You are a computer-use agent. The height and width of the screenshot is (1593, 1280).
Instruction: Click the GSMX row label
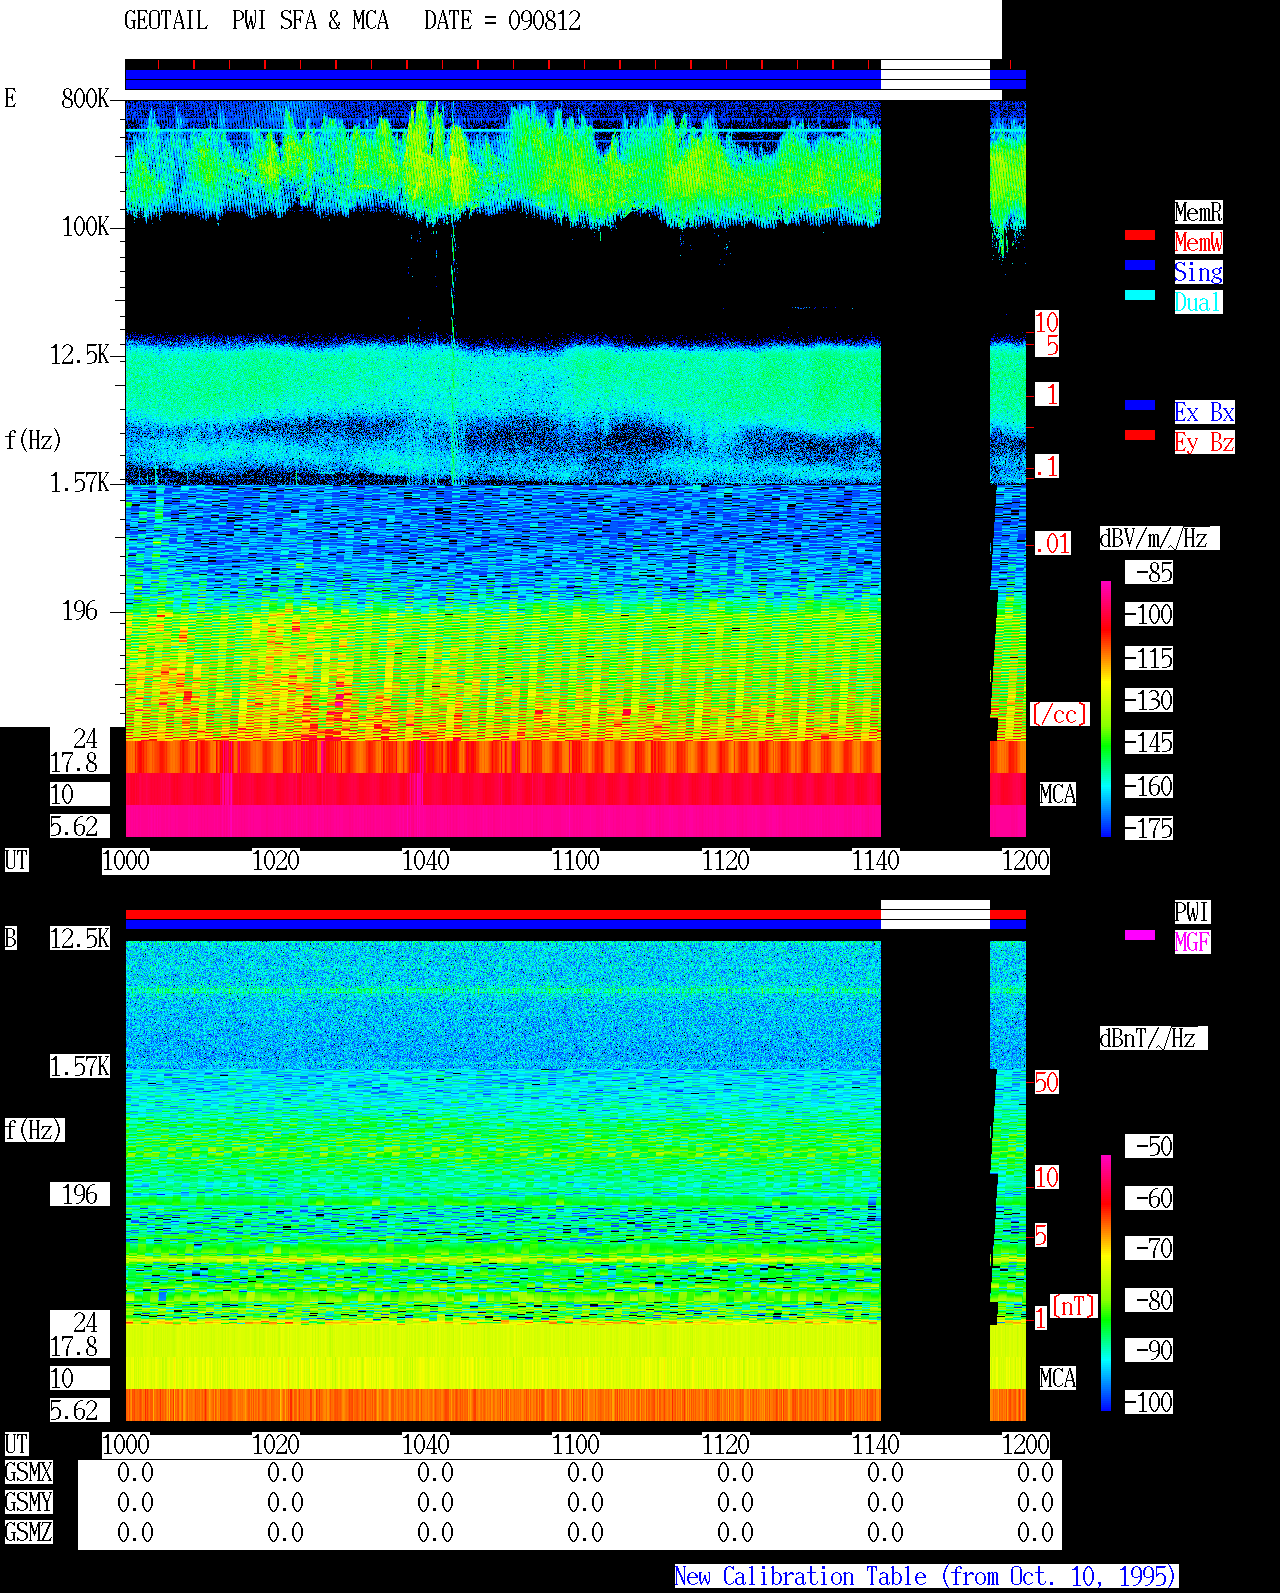(x=28, y=1473)
